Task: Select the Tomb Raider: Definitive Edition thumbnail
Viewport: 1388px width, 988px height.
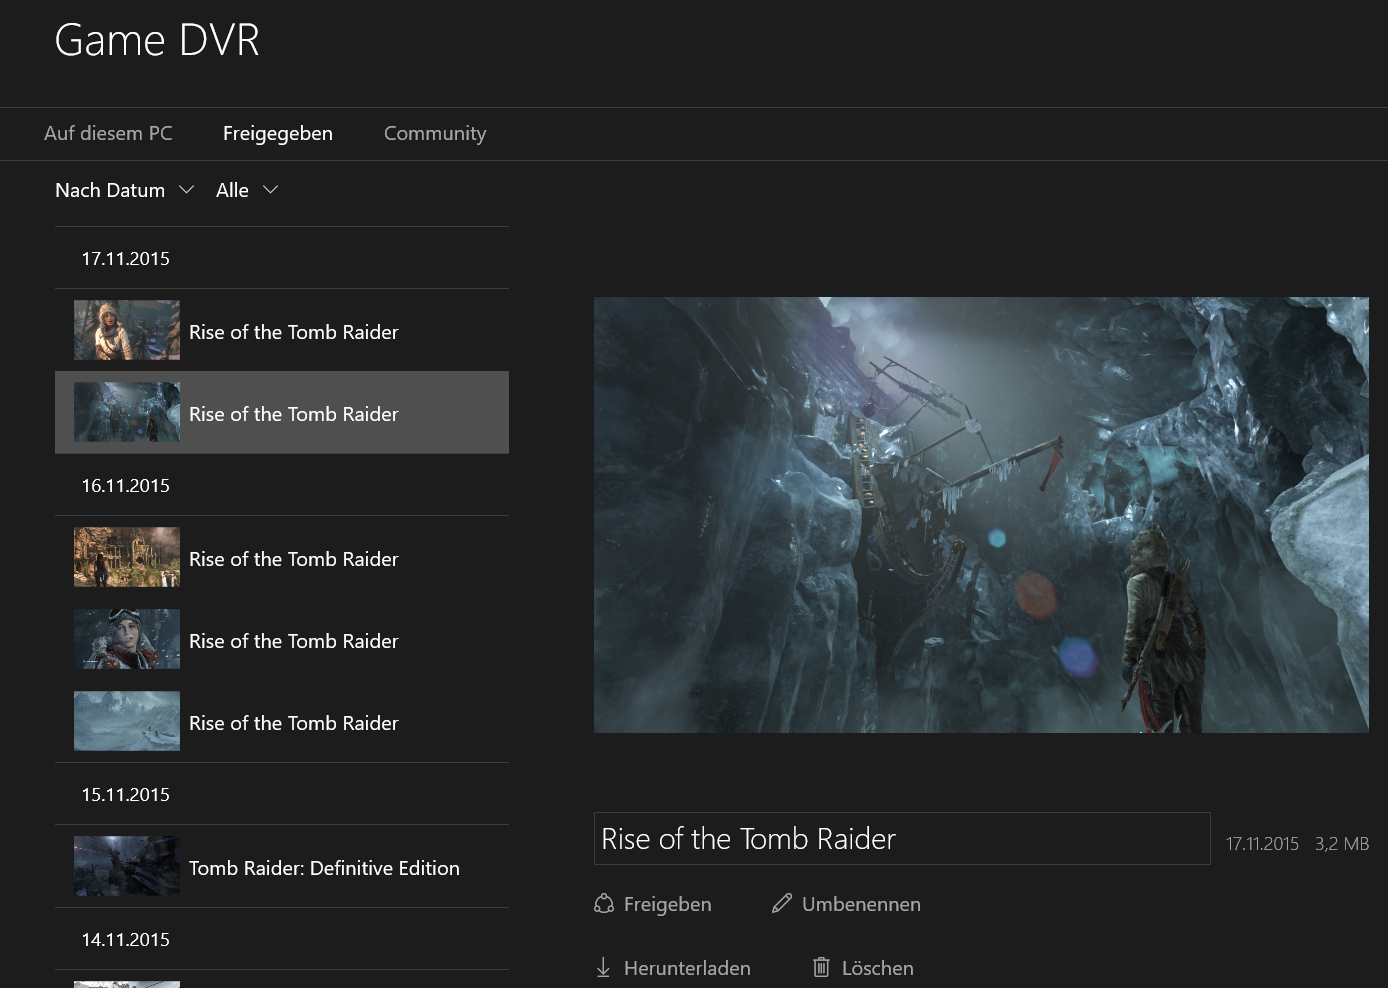Action: pos(127,866)
